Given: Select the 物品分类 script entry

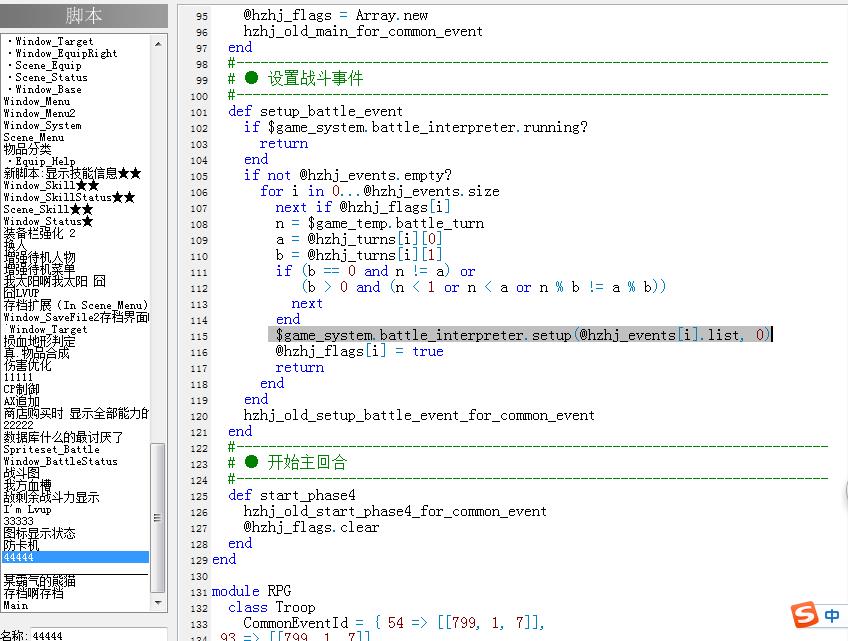Looking at the screenshot, I should coord(28,149).
